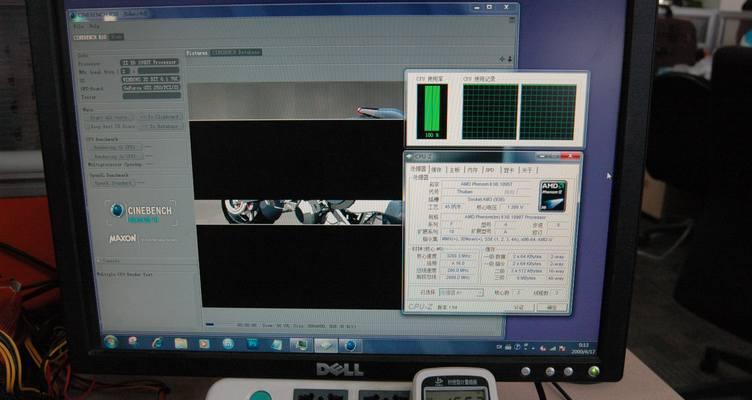Click the core speed MHz value in CPU-Z

click(458, 256)
